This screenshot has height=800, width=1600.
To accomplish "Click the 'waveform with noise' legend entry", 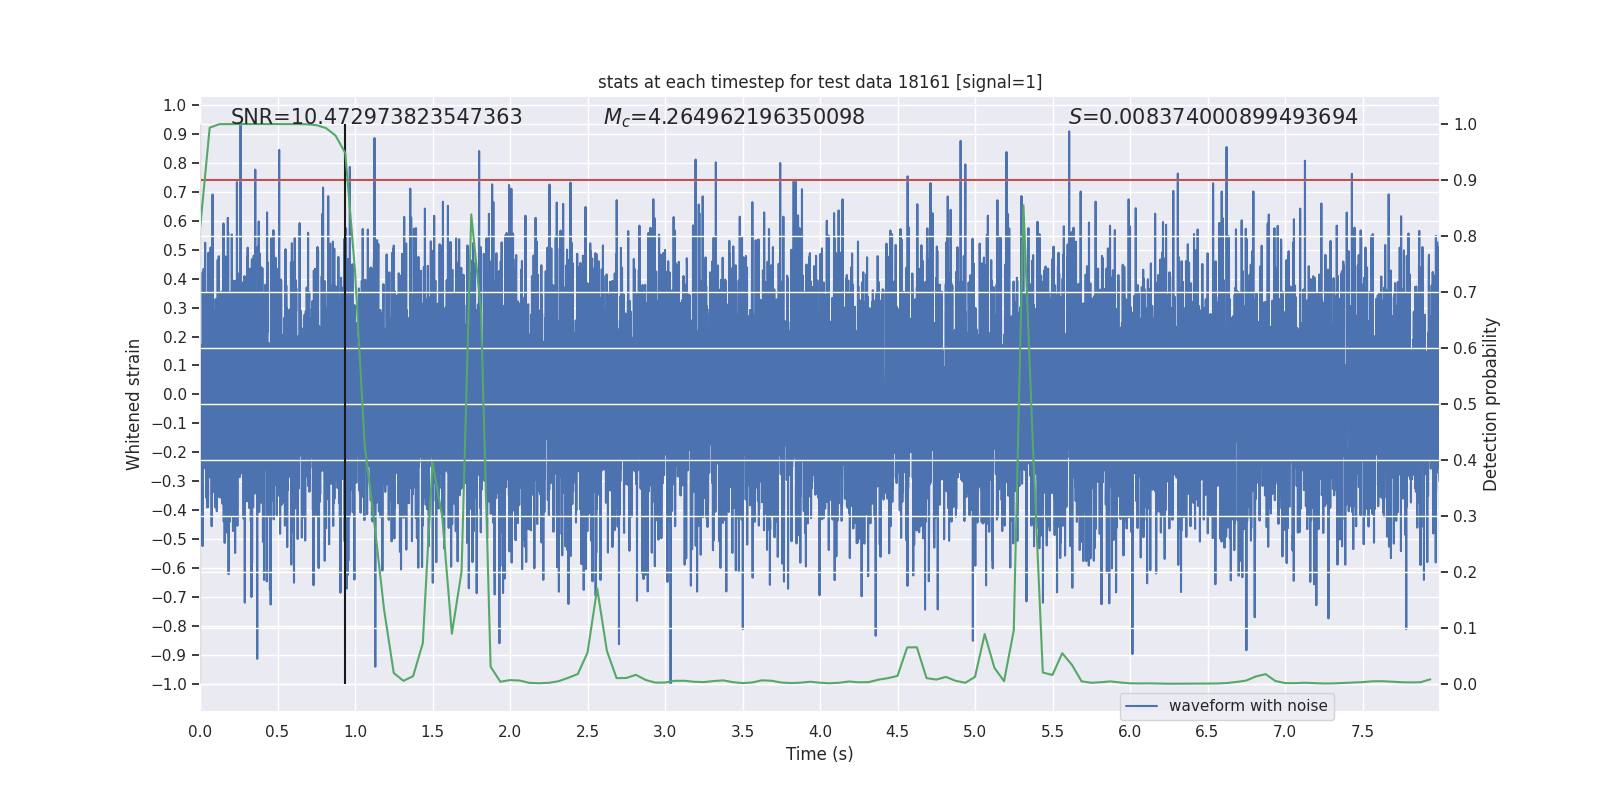I will click(x=1248, y=706).
